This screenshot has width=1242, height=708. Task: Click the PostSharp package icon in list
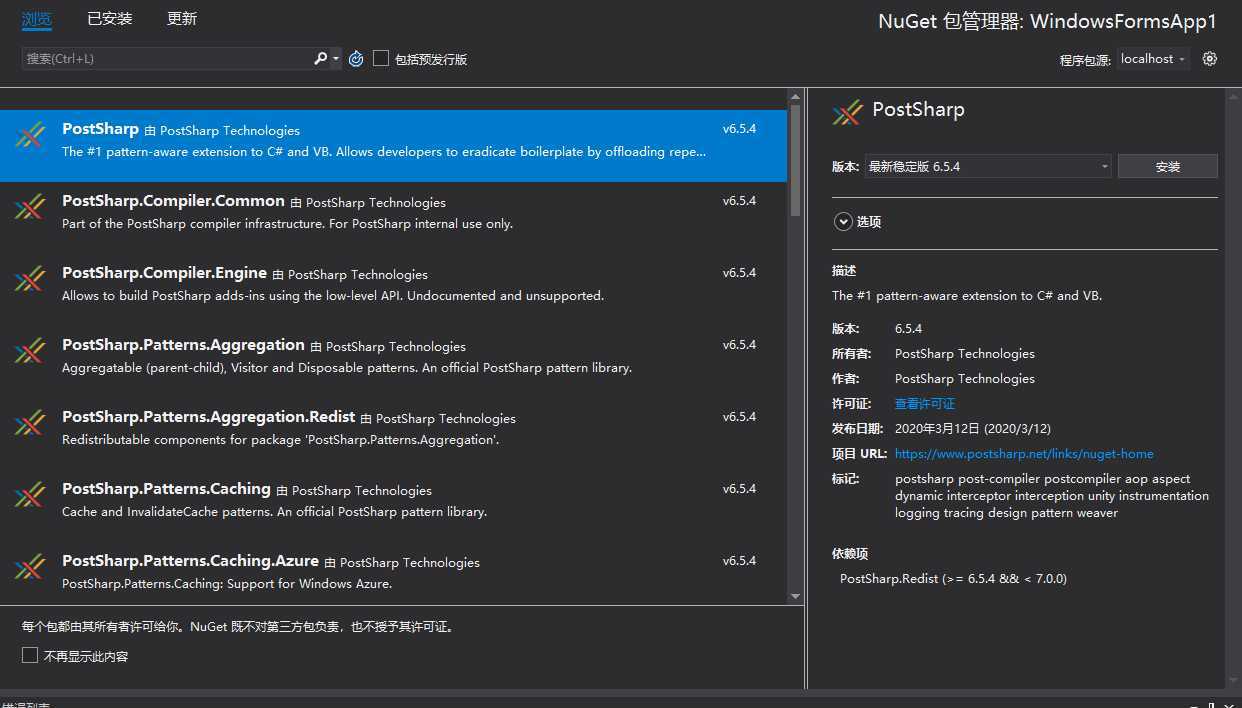click(30, 136)
